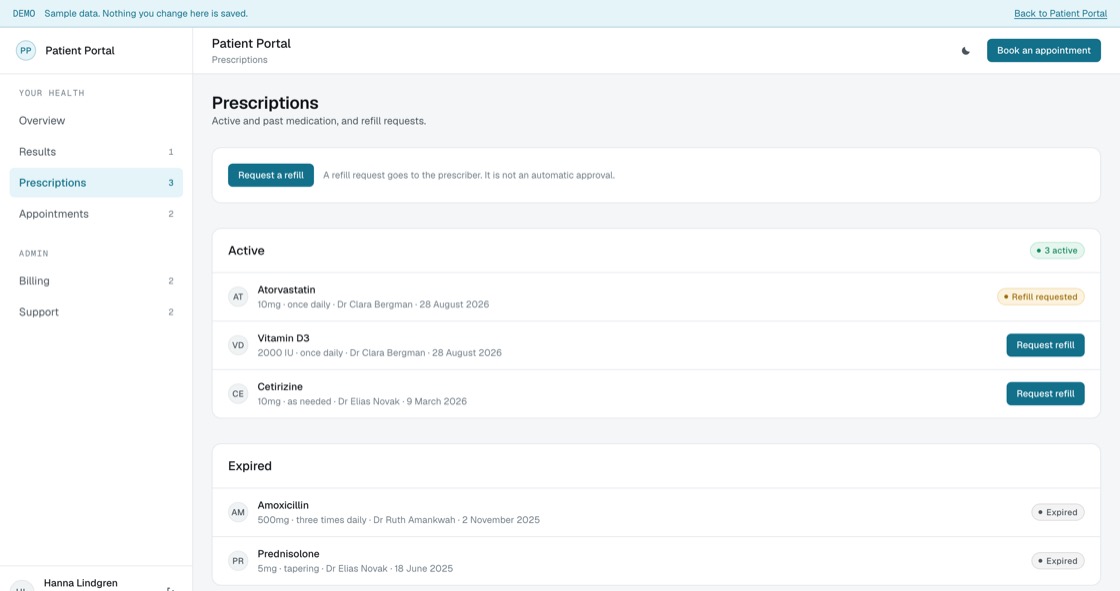Open Appointments from the sidebar
The width and height of the screenshot is (1120, 591).
tap(96, 214)
